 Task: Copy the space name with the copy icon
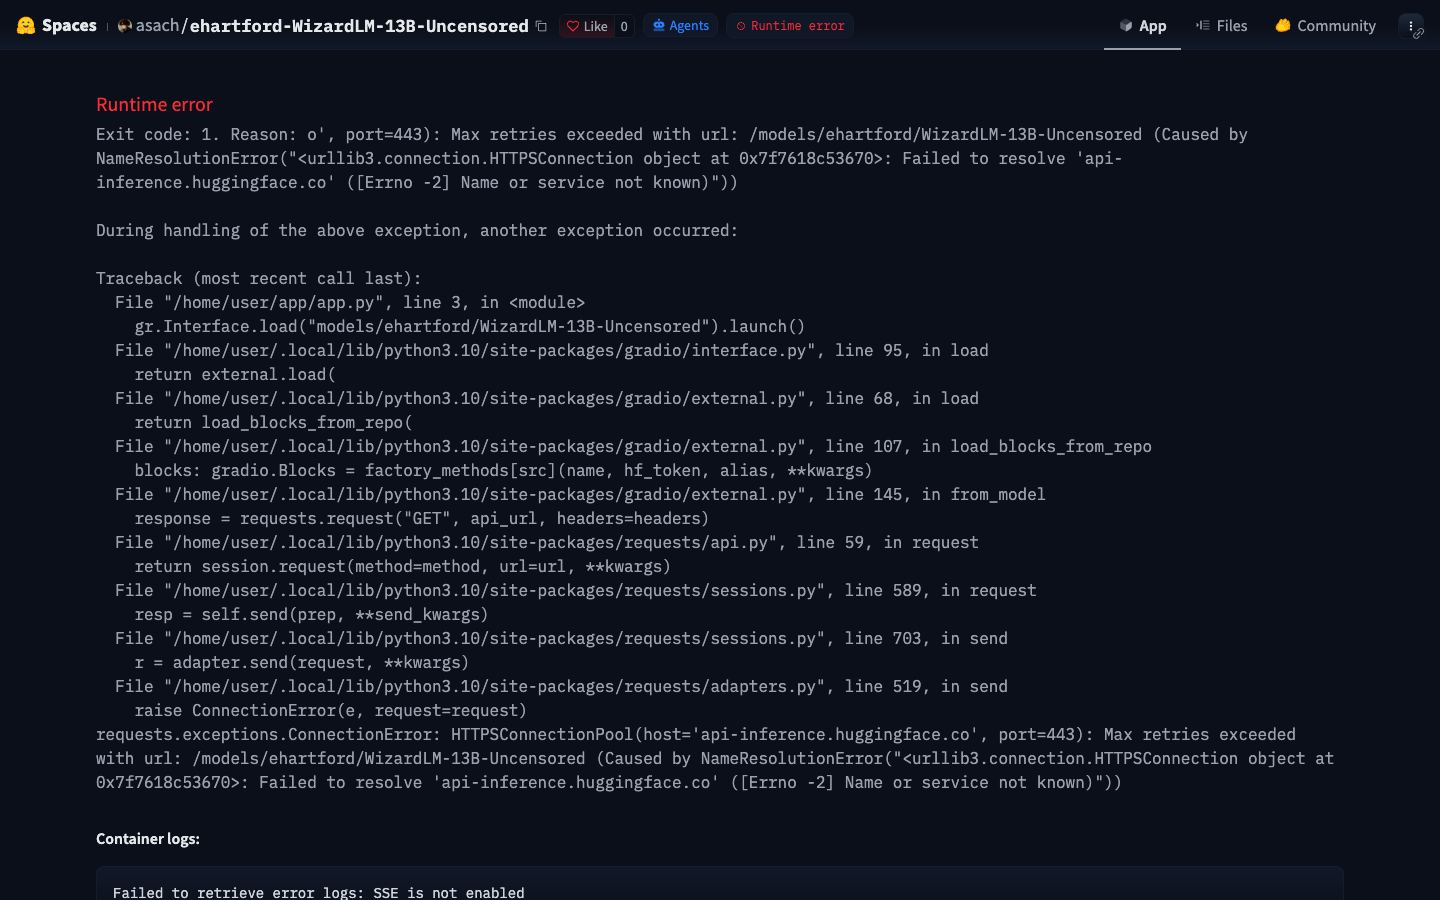[541, 26]
